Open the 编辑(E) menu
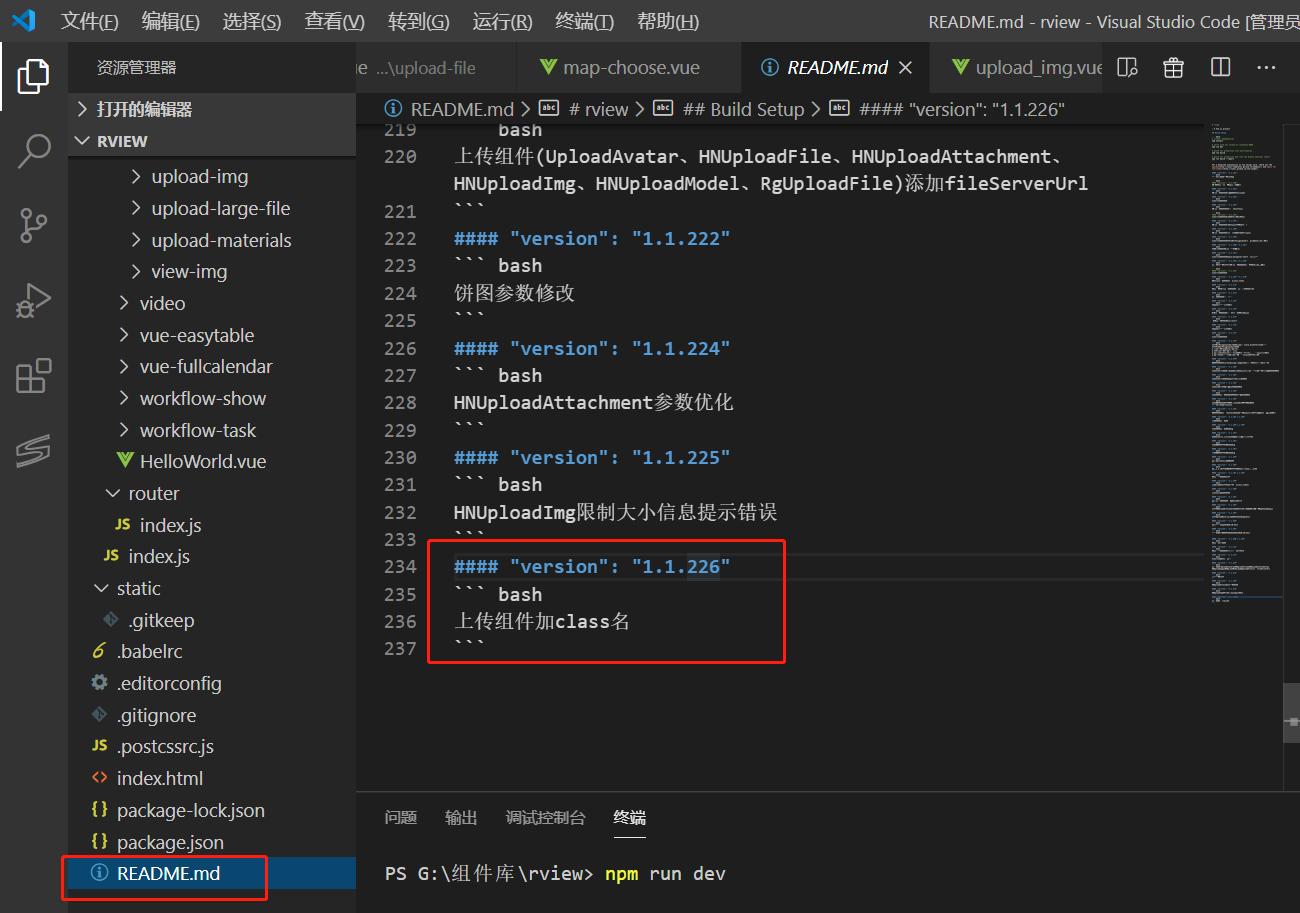1300x913 pixels. [171, 21]
